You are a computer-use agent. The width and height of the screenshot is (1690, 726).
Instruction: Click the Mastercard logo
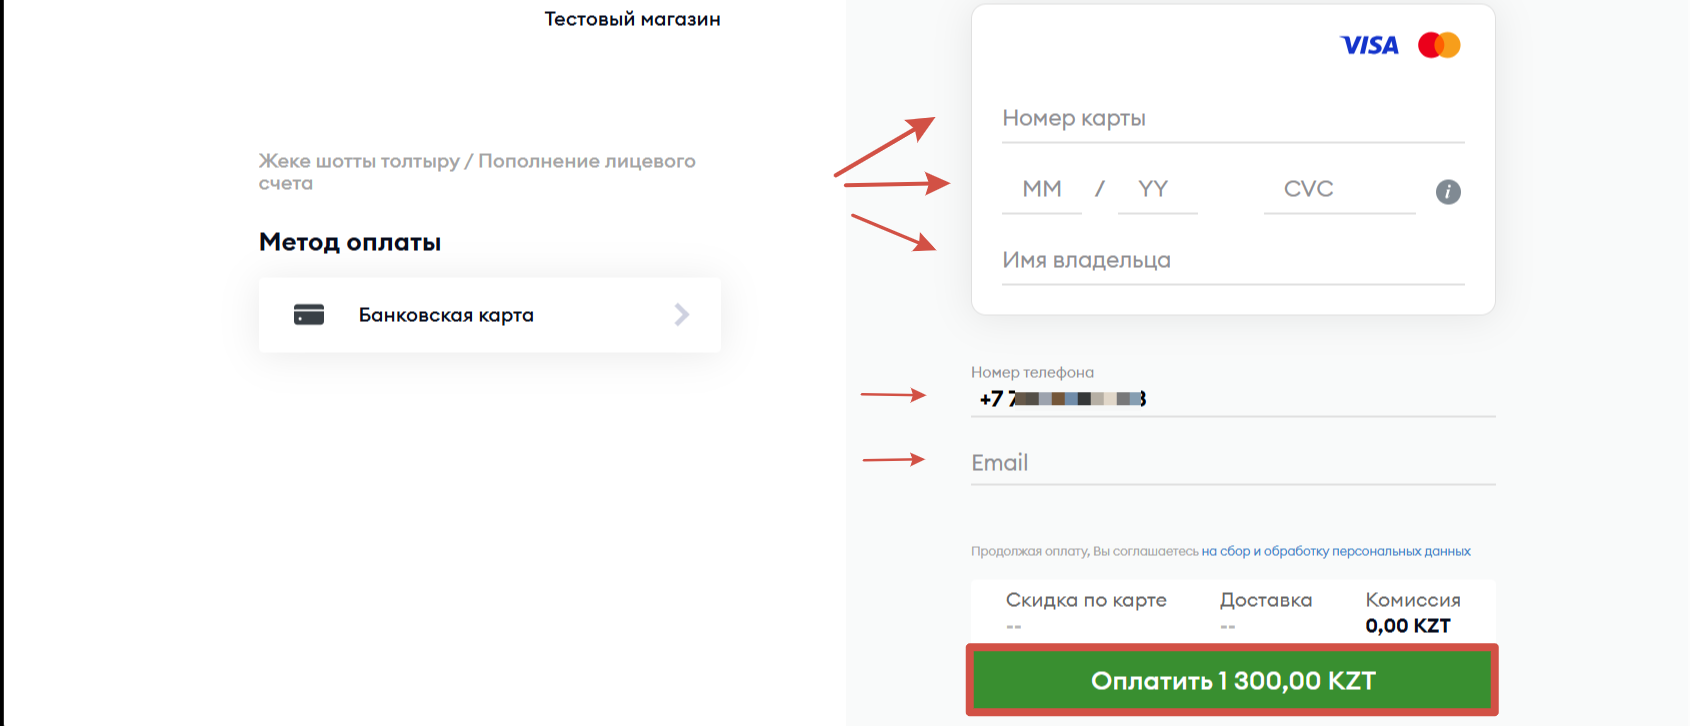[1439, 45]
